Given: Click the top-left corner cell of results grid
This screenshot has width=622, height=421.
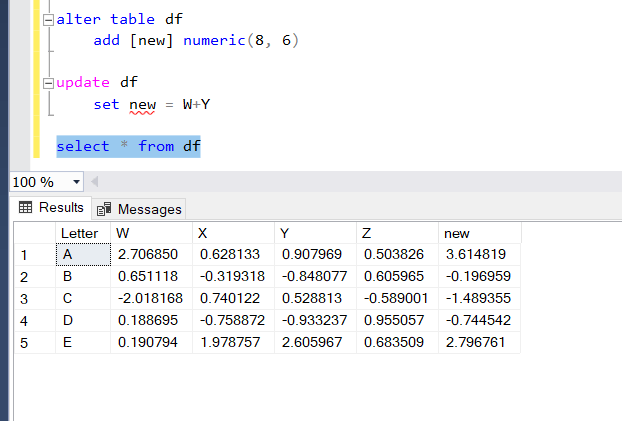Looking at the screenshot, I should click(33, 233).
